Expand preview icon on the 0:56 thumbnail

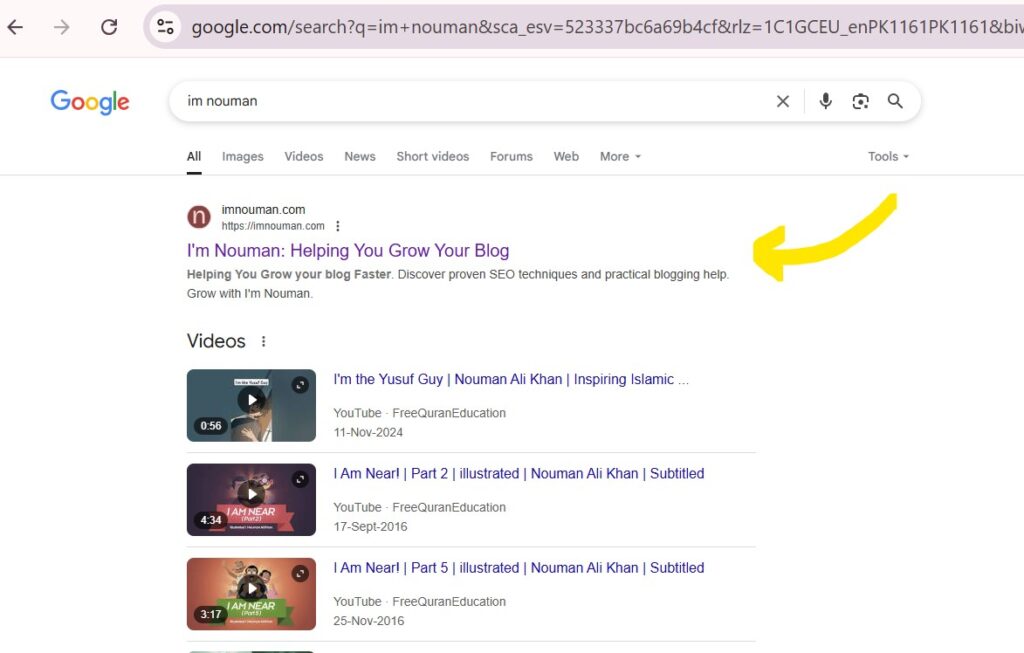click(300, 385)
